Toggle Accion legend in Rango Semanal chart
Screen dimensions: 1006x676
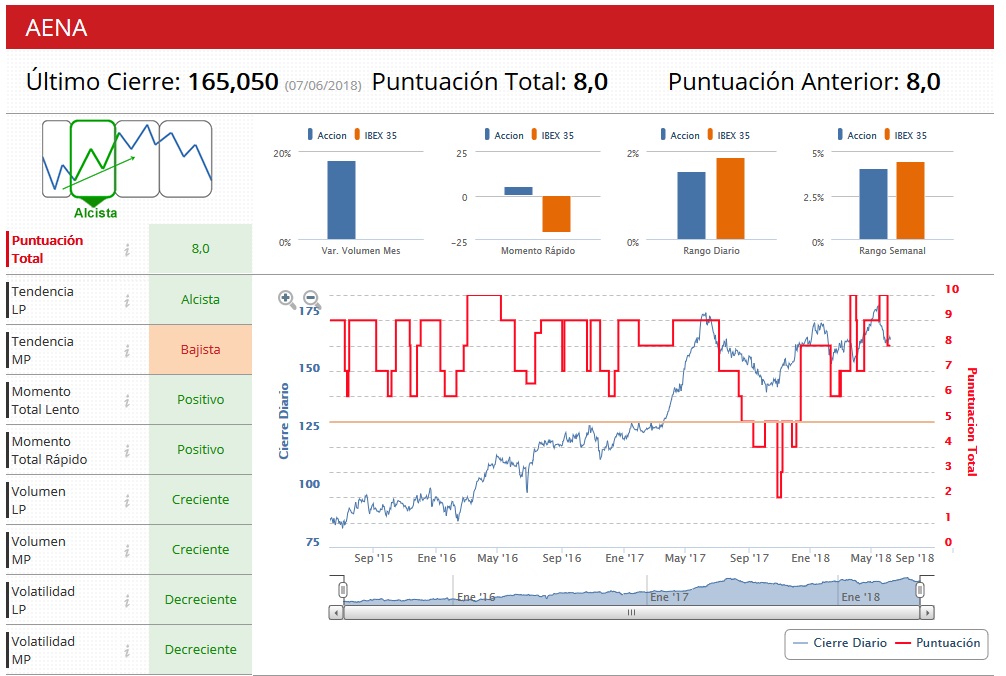pos(857,135)
